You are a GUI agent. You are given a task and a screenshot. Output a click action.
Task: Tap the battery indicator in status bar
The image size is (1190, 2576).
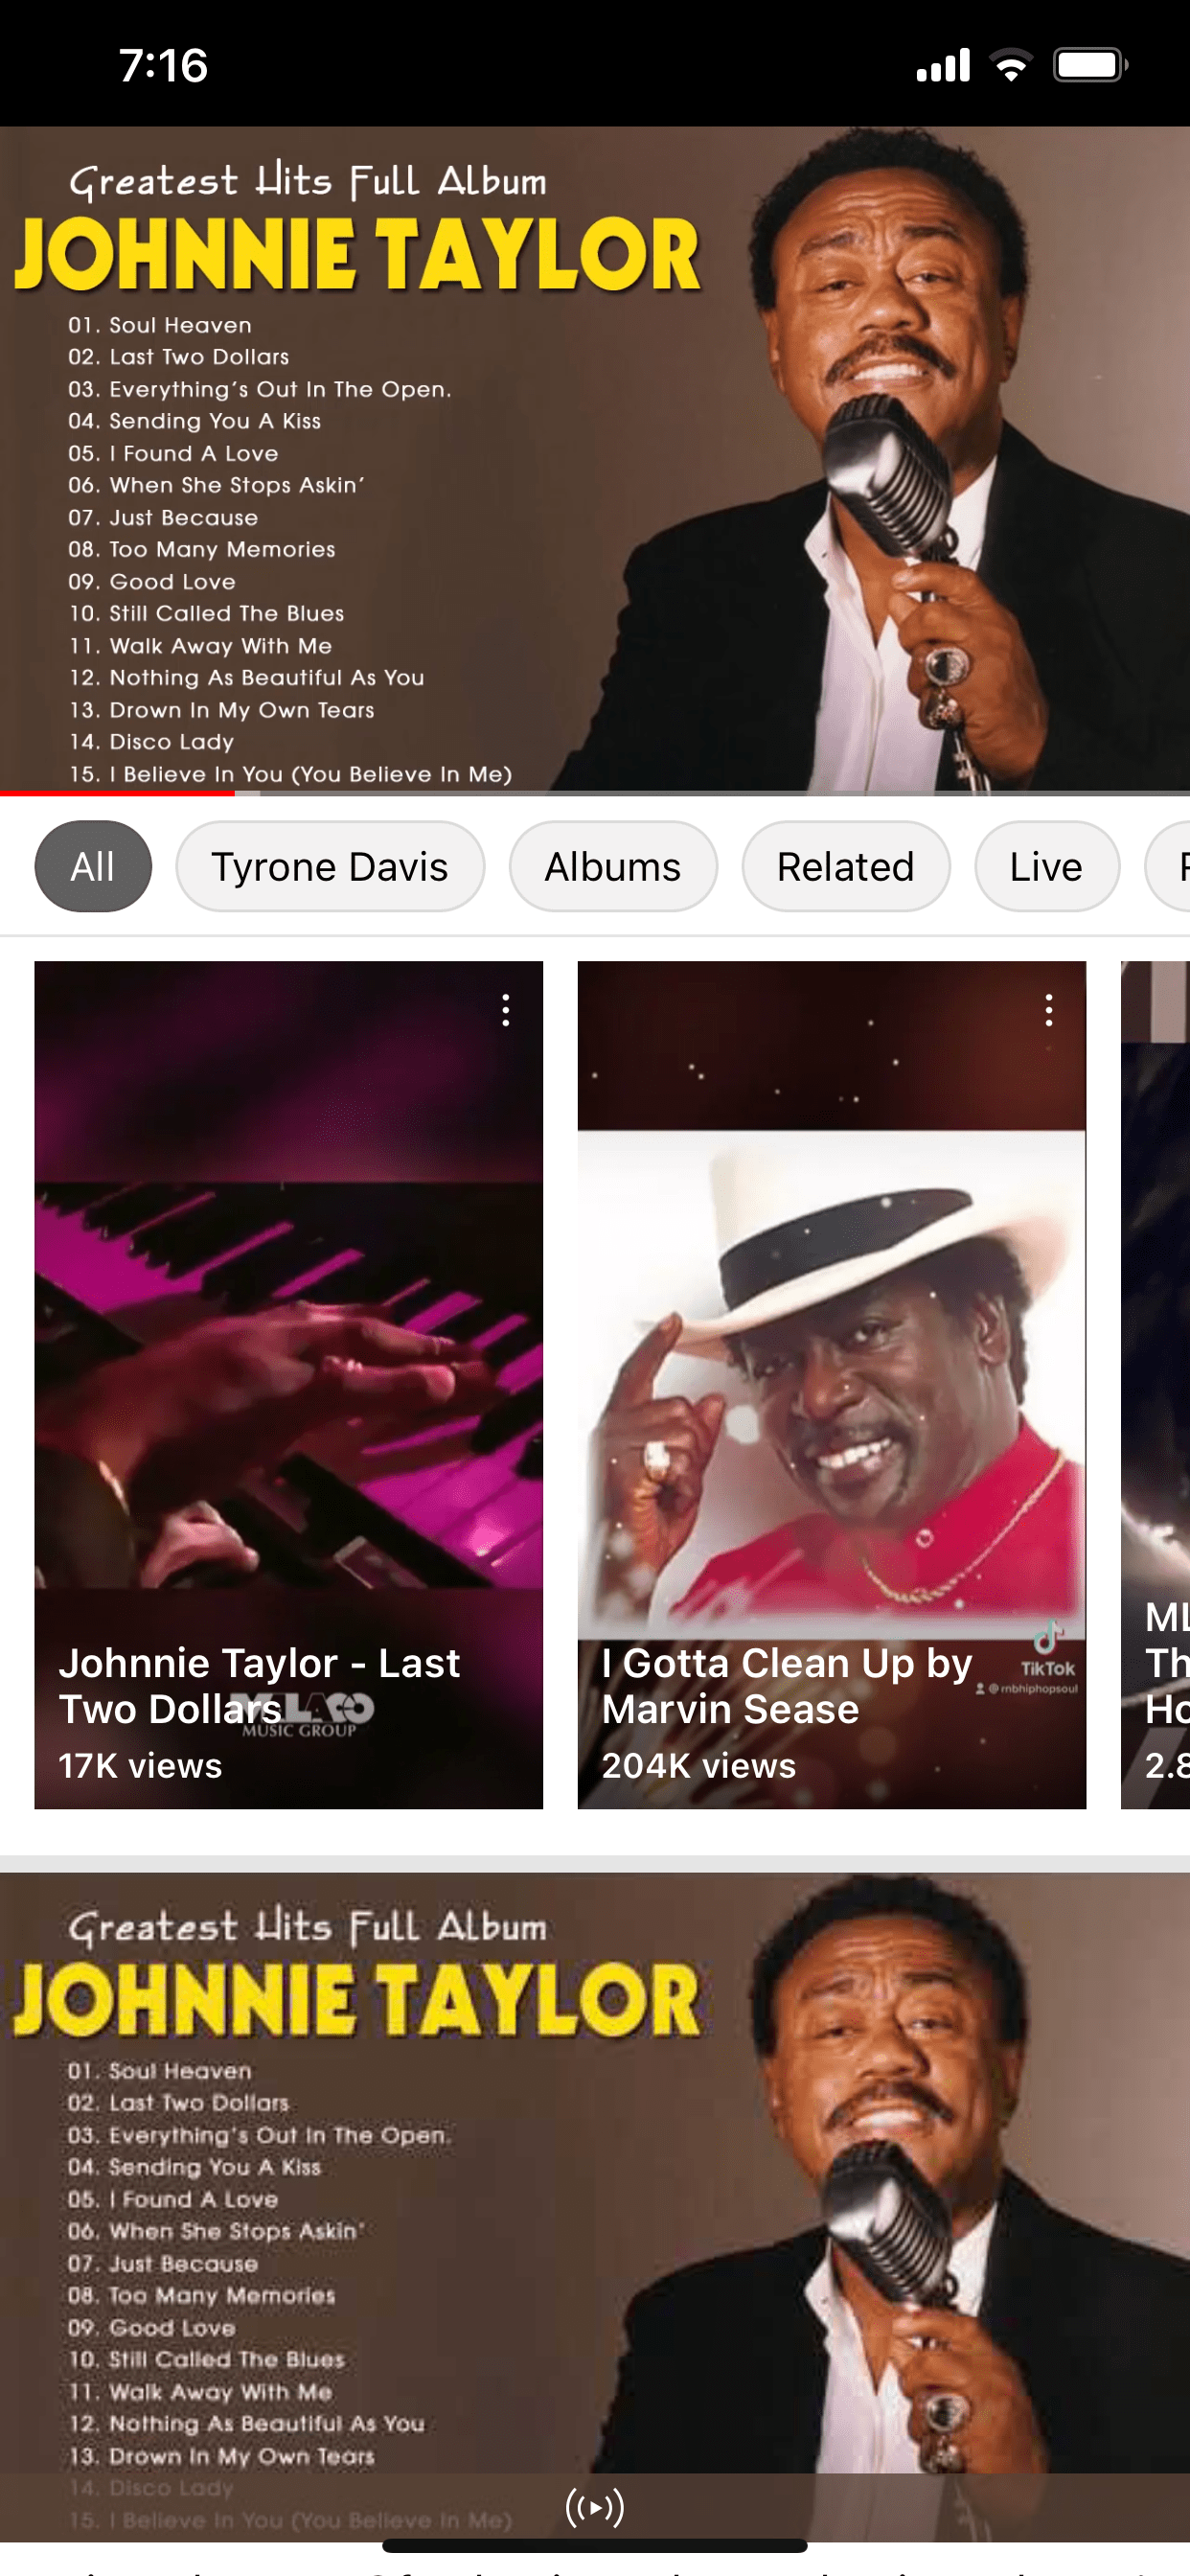[1089, 66]
